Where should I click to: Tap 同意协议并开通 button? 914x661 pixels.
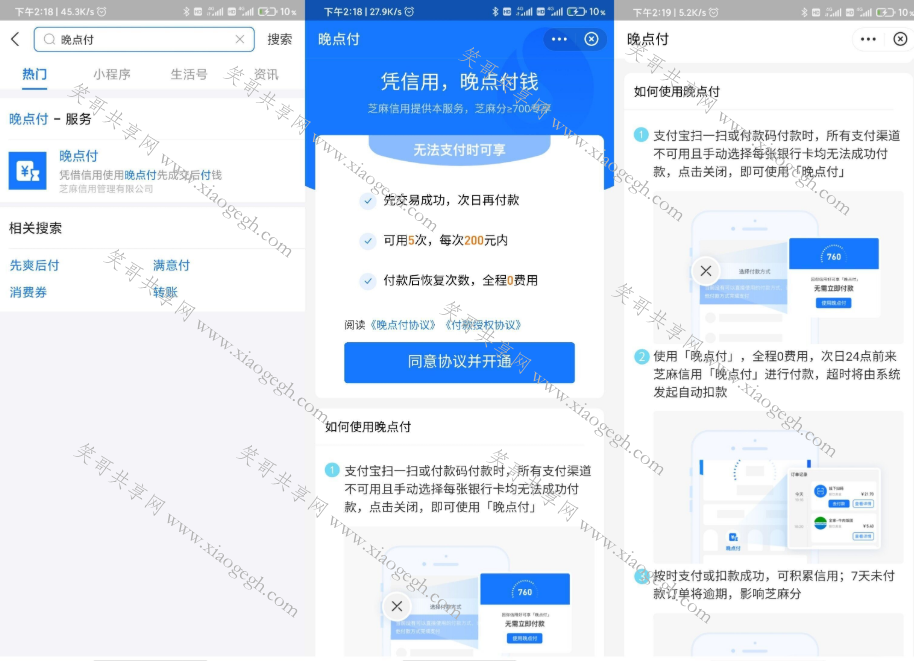click(x=459, y=362)
